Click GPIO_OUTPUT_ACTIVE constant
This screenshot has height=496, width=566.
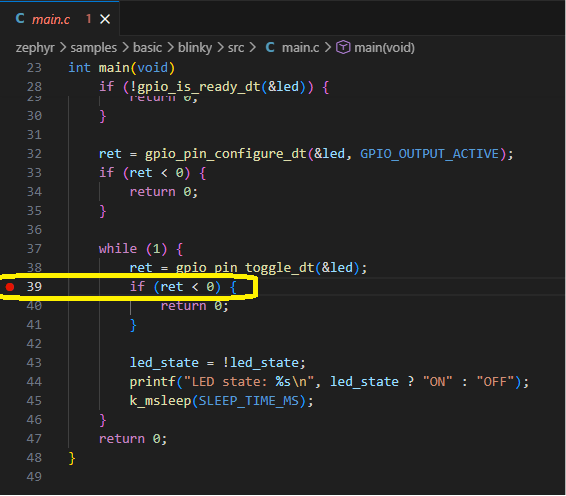[430, 154]
